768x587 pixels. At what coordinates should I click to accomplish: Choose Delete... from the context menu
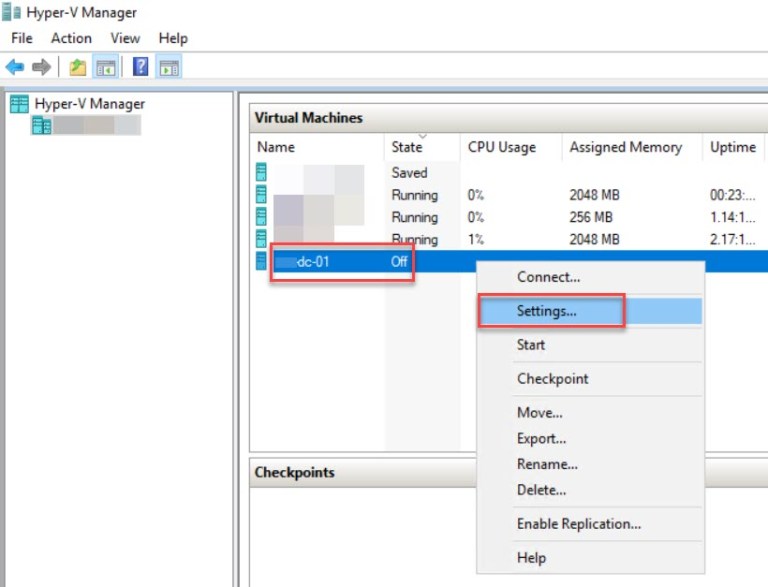(590, 489)
